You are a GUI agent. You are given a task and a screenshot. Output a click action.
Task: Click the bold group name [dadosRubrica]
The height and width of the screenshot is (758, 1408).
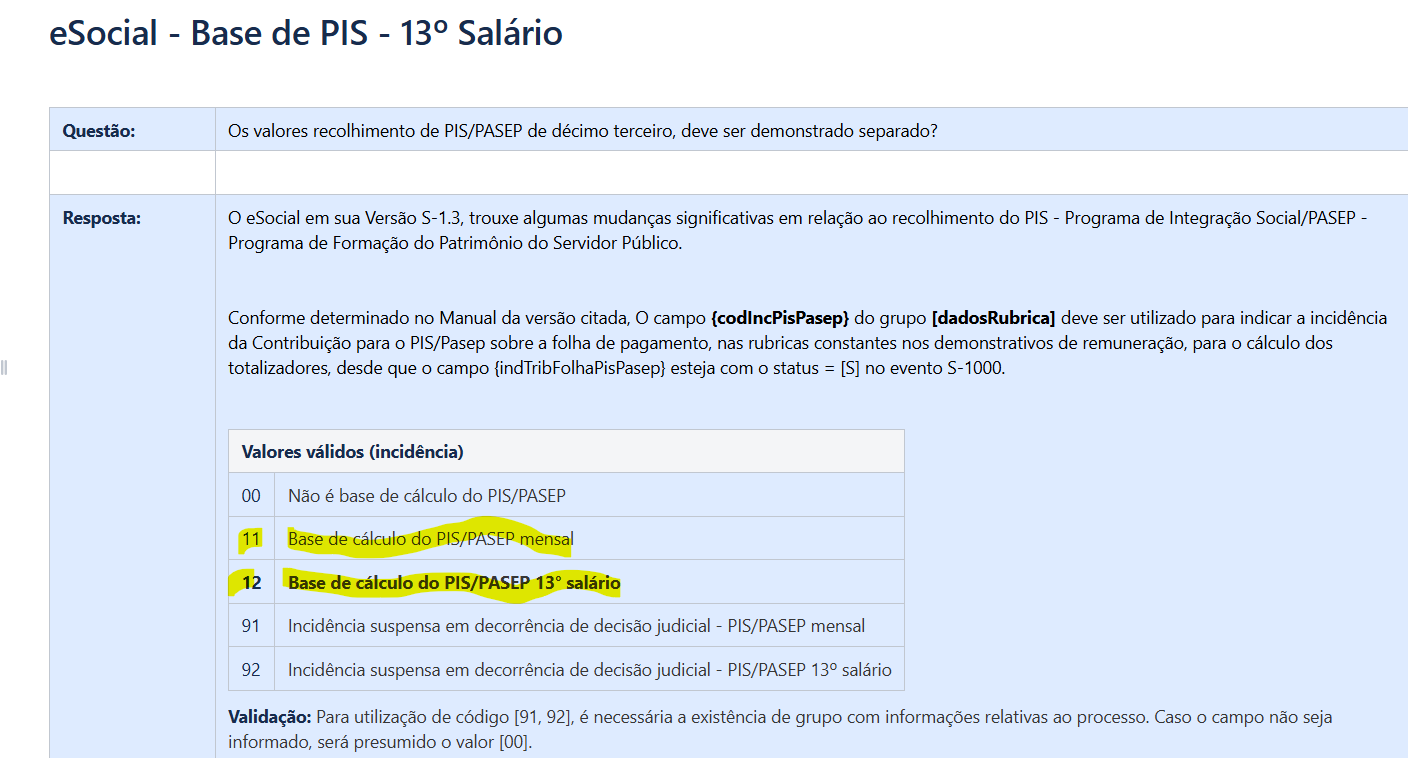[x=993, y=319]
